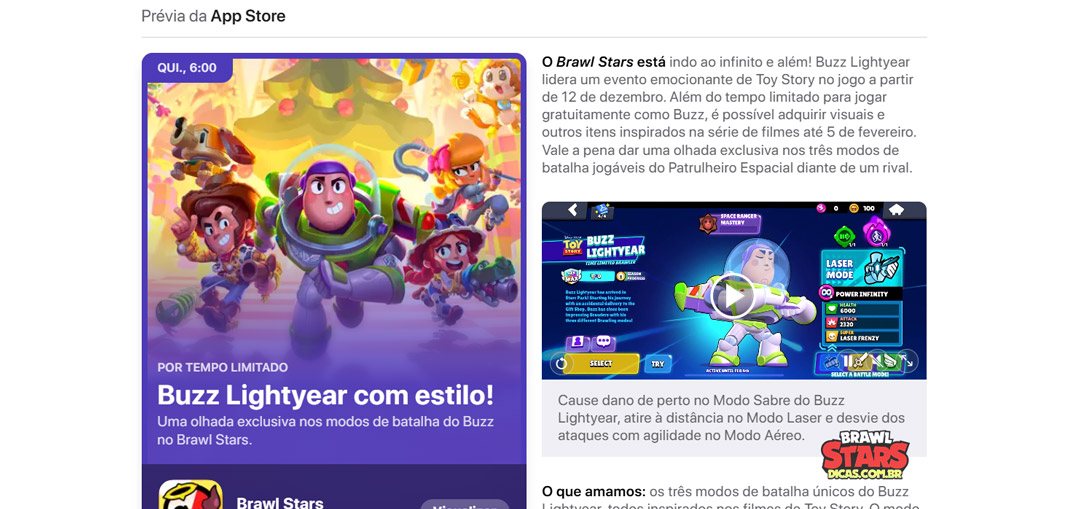Click the 100 coins counter in screenshot
This screenshot has height=509, width=1080.
pyautogui.click(x=862, y=208)
